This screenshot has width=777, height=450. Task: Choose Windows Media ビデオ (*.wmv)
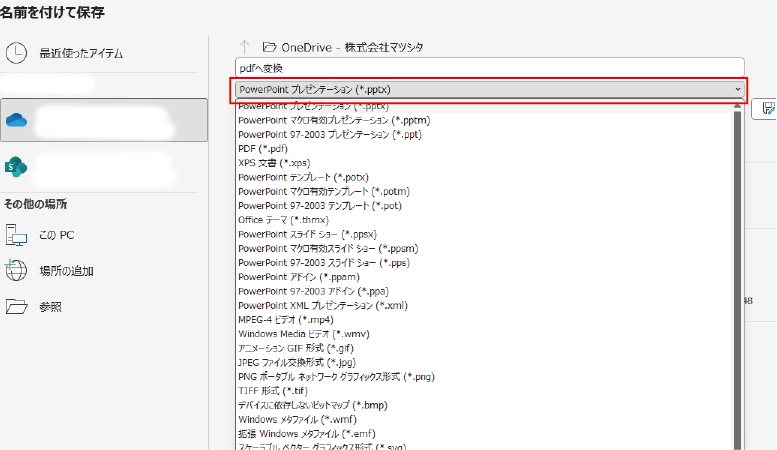point(304,334)
